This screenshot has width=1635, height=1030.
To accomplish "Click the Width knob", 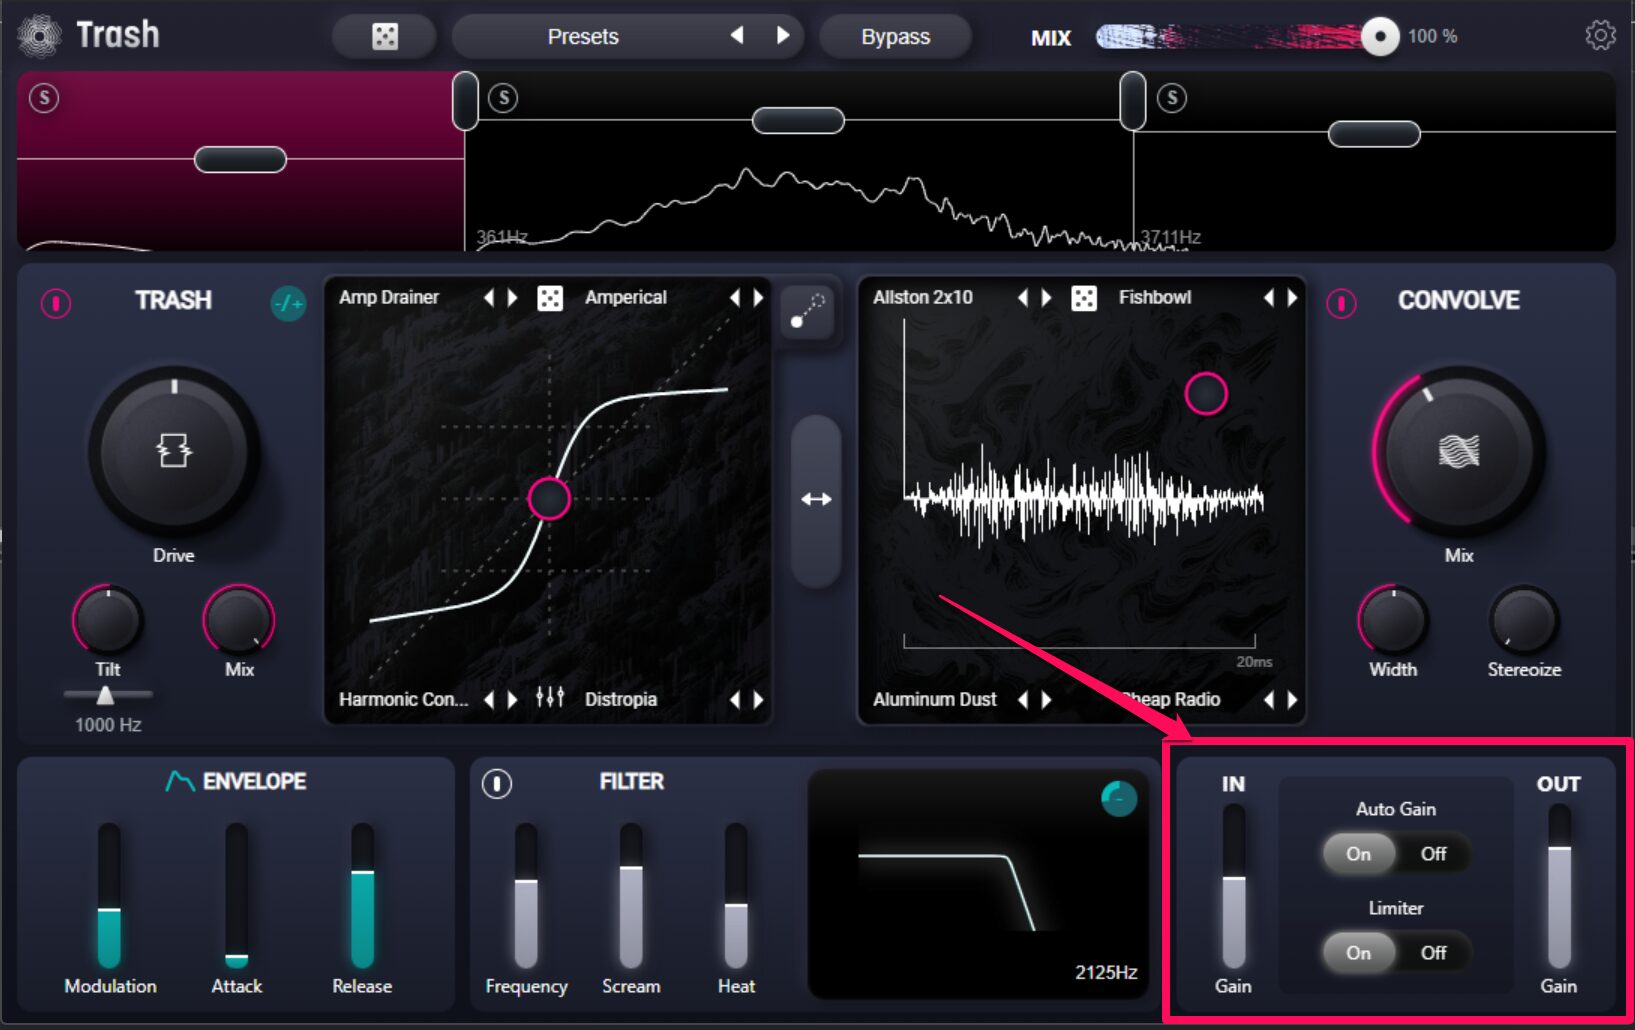I will point(1393,620).
